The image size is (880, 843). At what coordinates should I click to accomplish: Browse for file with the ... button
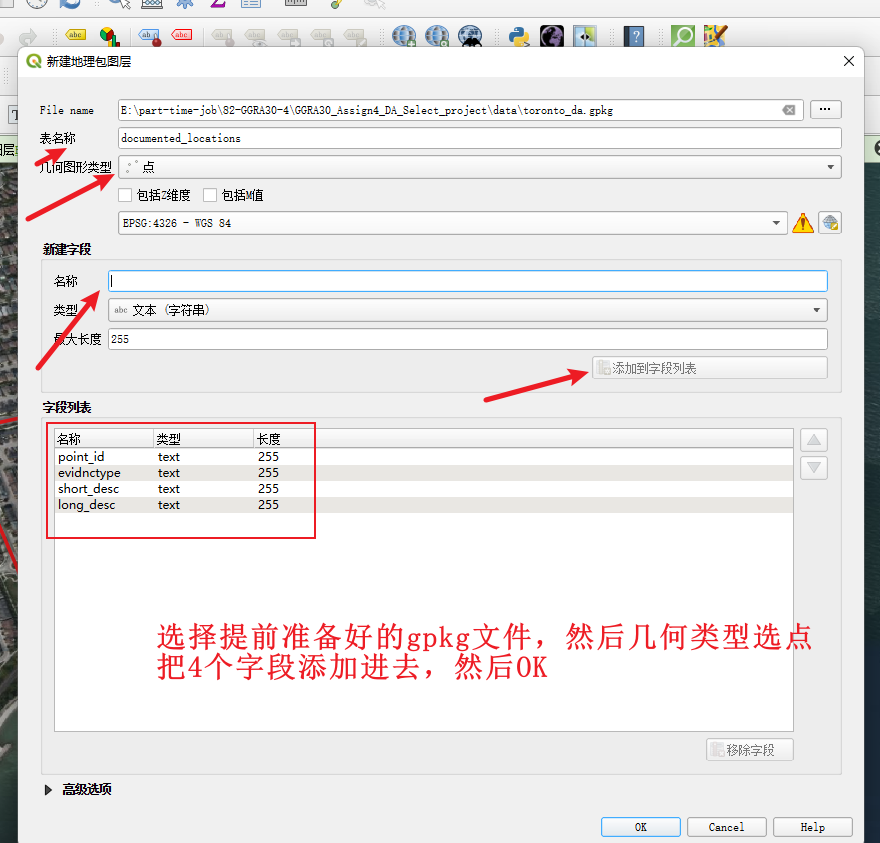click(x=825, y=109)
